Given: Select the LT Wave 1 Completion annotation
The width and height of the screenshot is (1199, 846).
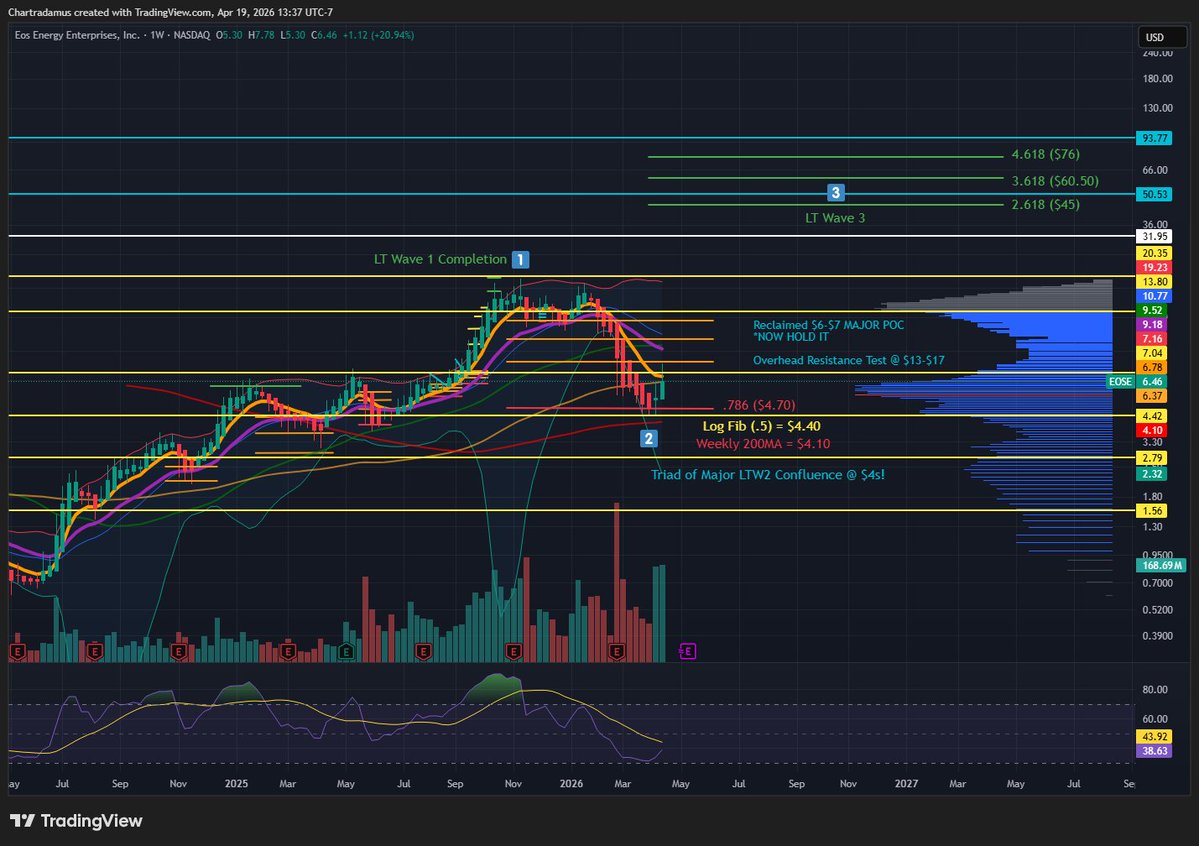Looking at the screenshot, I should coord(440,259).
